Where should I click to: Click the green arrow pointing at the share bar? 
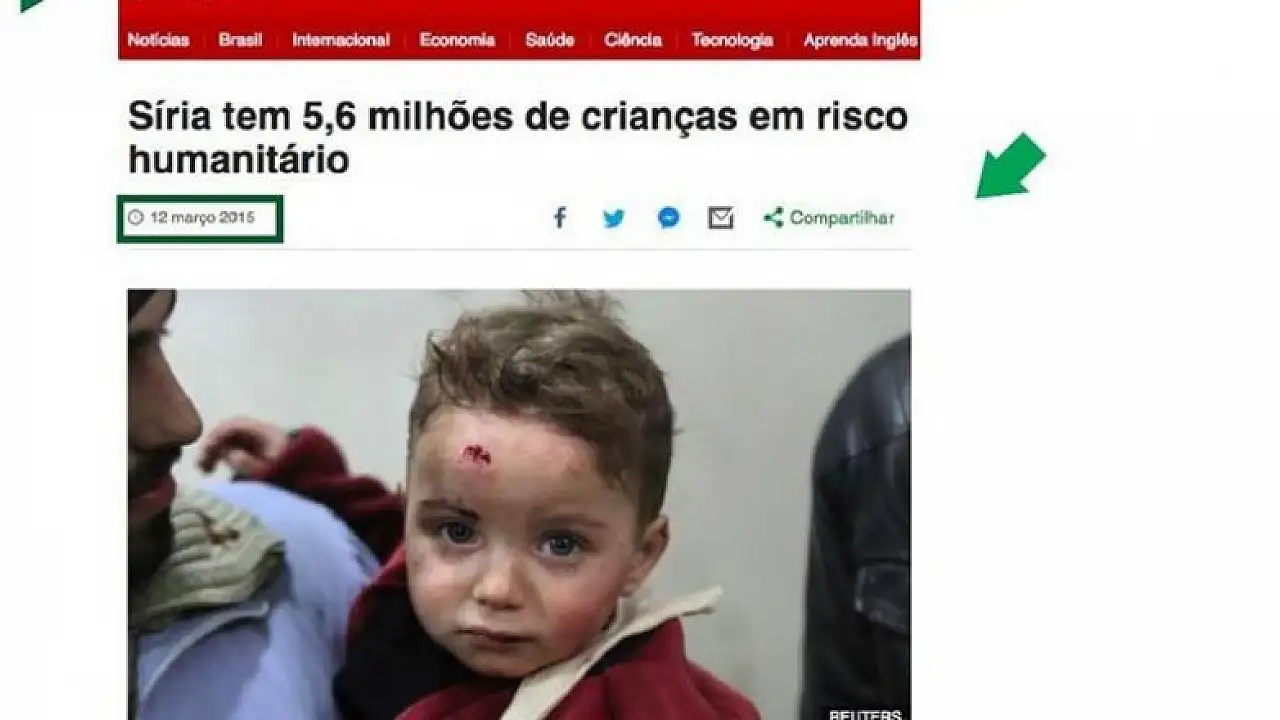pyautogui.click(x=1010, y=166)
